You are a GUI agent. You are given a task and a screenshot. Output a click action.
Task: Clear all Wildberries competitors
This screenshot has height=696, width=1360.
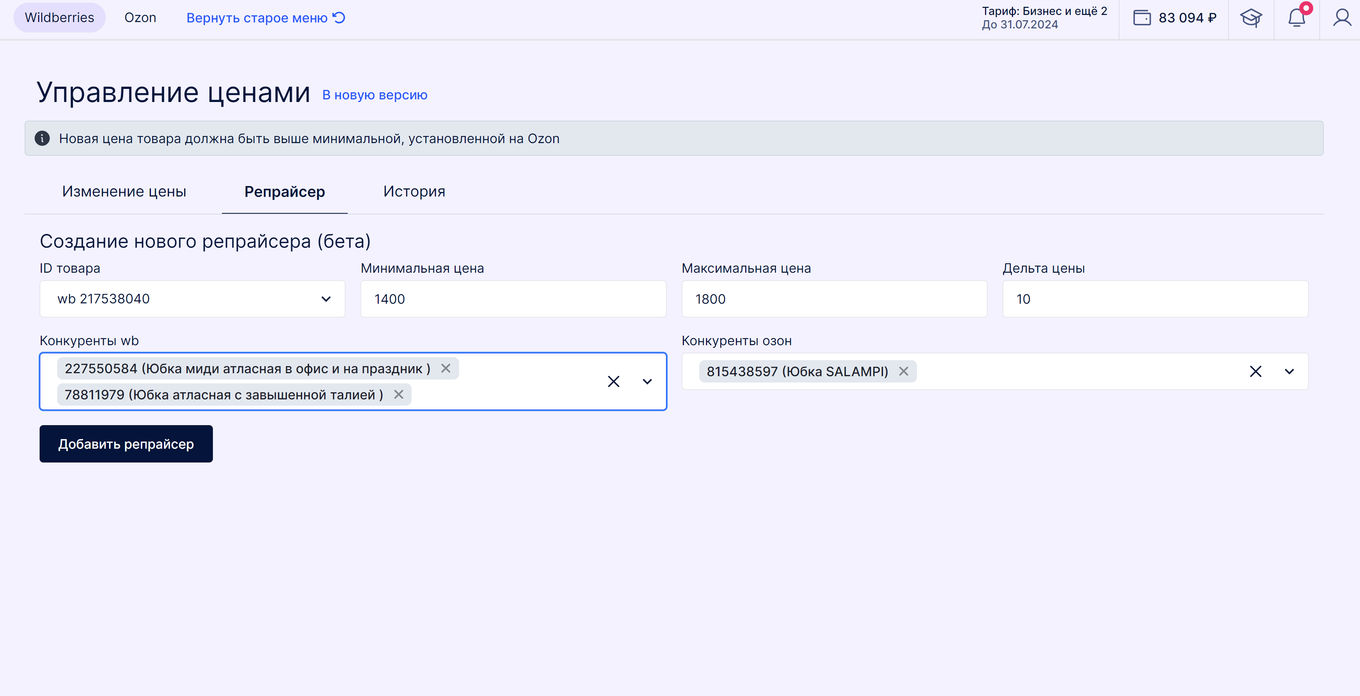pyautogui.click(x=614, y=381)
